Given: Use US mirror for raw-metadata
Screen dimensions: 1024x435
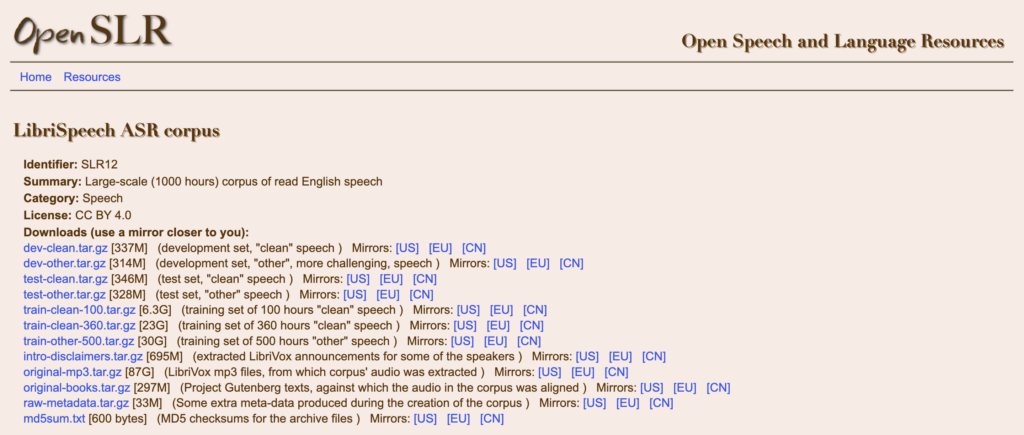Looking at the screenshot, I should (x=595, y=404).
